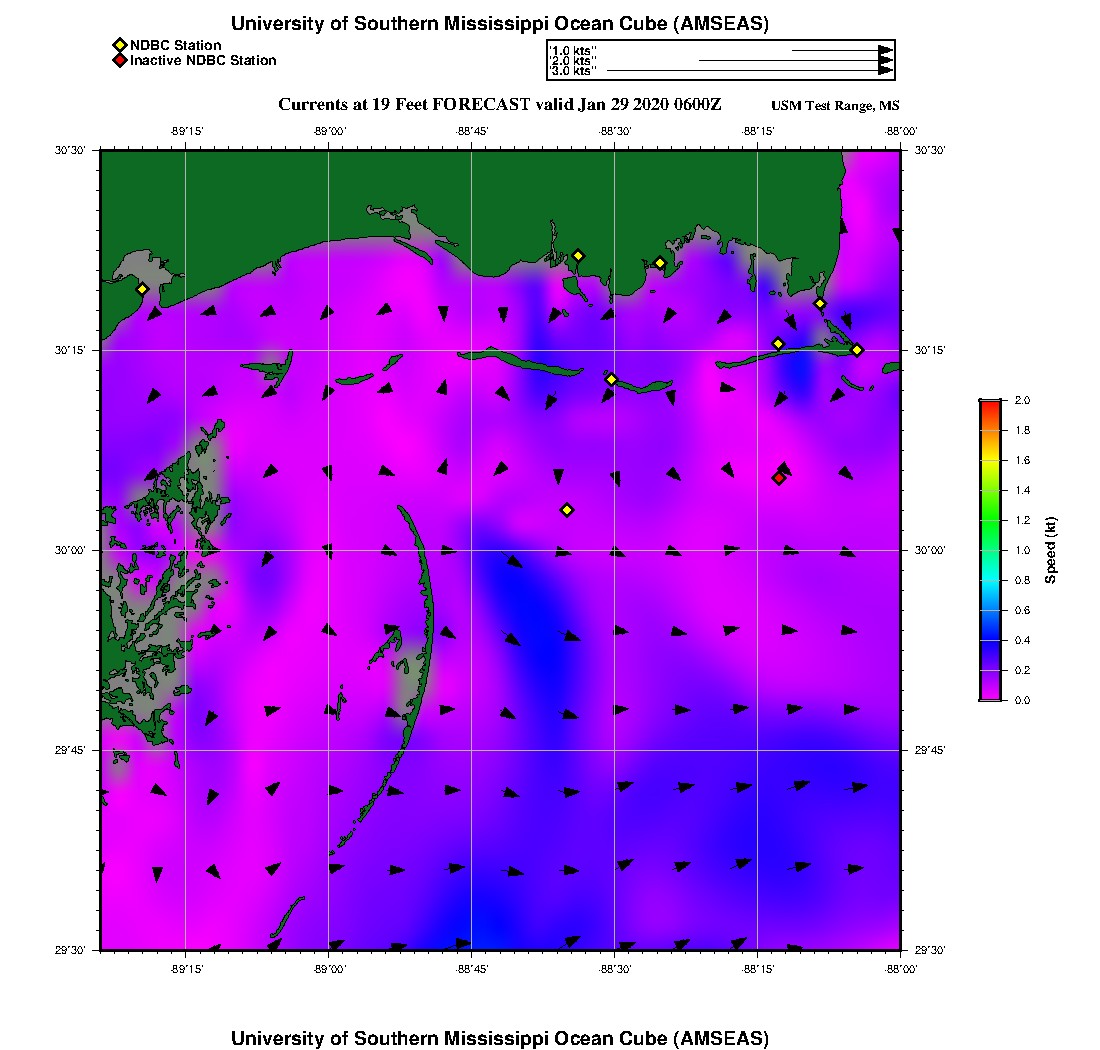Click the 30'30' label on the right axis
This screenshot has height=1050, width=1100.
click(x=930, y=151)
